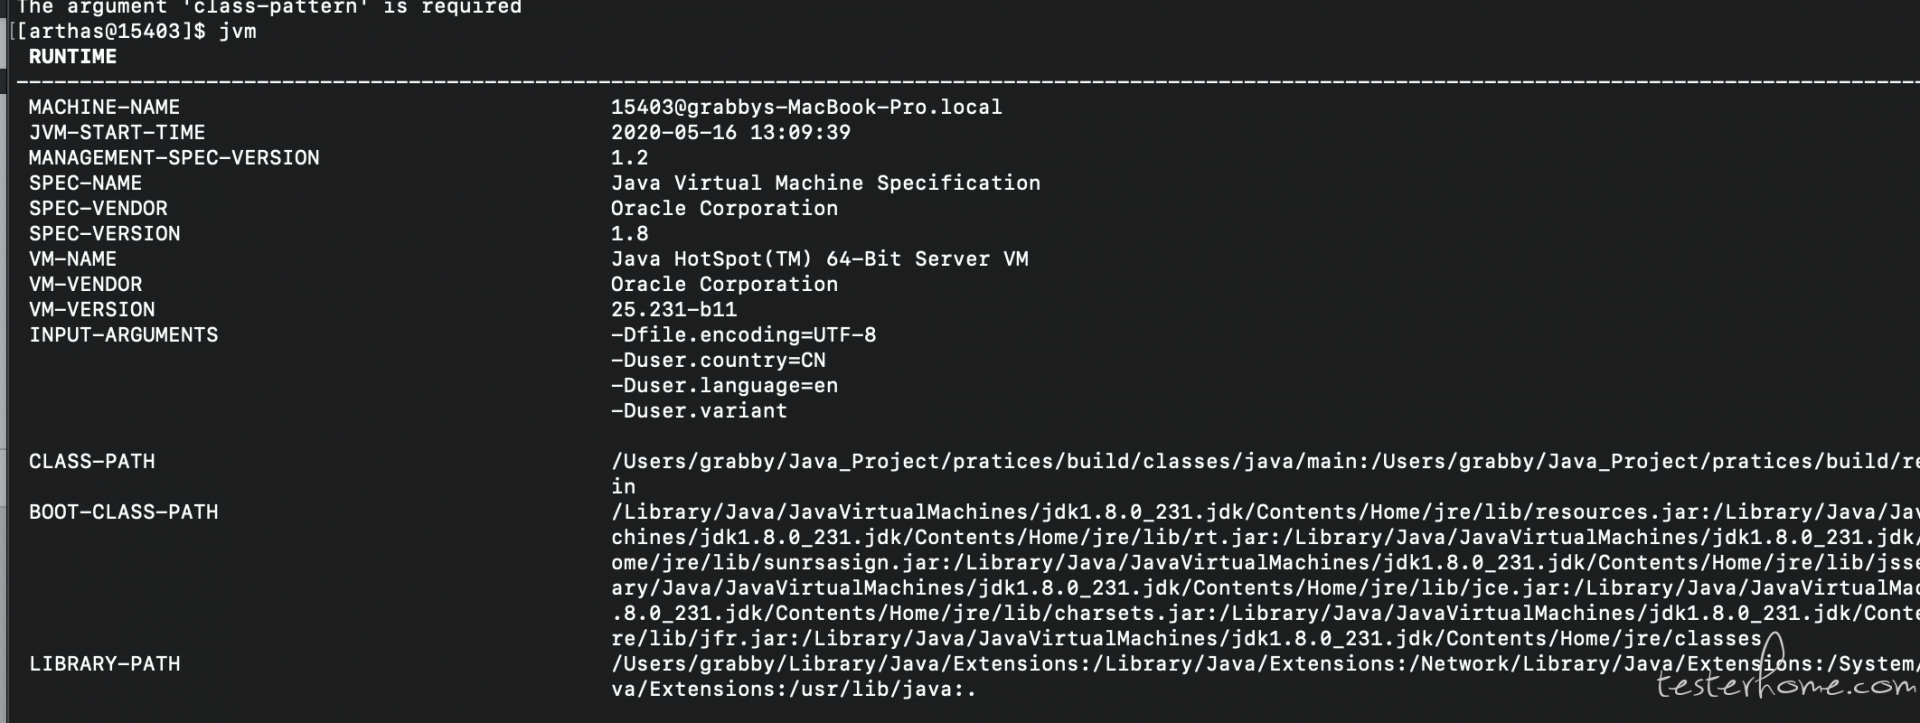Click the VM-VENDOR Oracle Corporation value
This screenshot has height=723, width=1920.
pos(724,284)
